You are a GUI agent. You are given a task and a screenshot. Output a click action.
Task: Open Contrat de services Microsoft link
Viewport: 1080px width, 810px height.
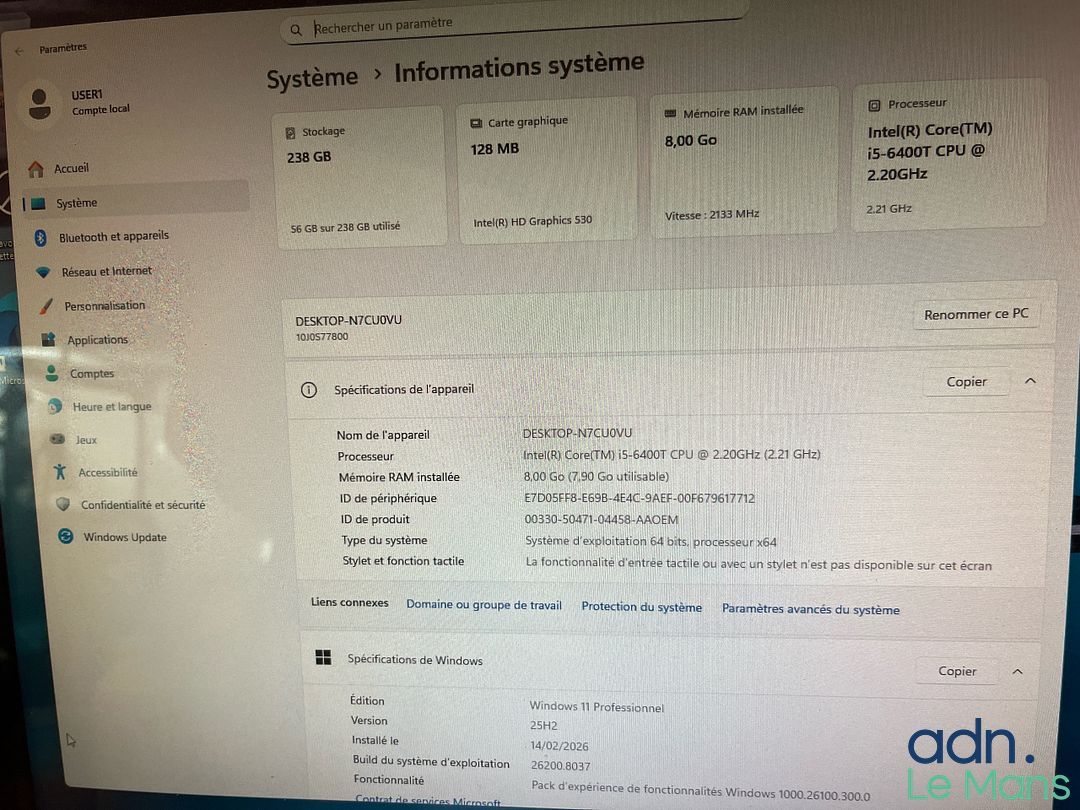click(x=428, y=802)
